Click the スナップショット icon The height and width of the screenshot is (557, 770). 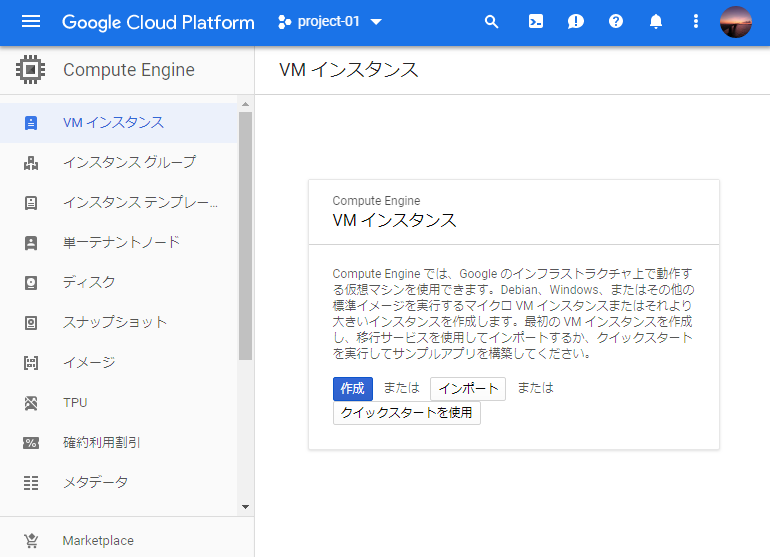31,323
